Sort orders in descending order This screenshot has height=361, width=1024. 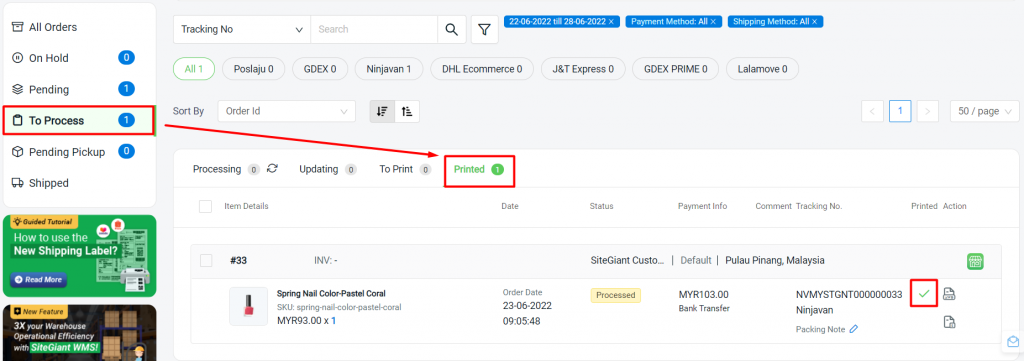(x=383, y=112)
